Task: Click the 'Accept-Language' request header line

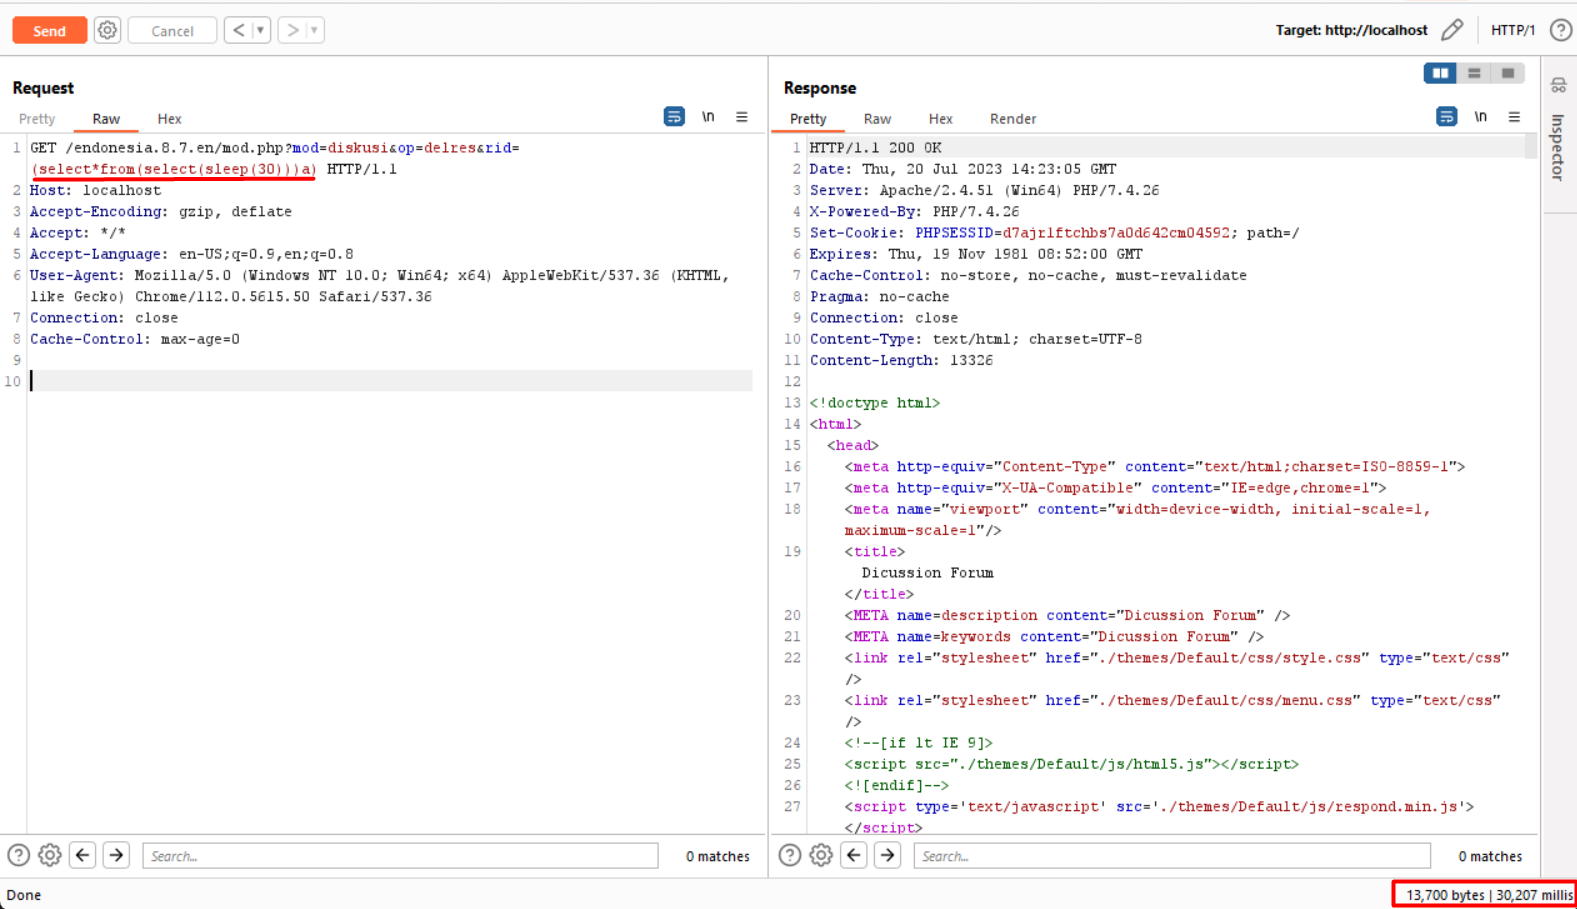Action: tap(191, 254)
